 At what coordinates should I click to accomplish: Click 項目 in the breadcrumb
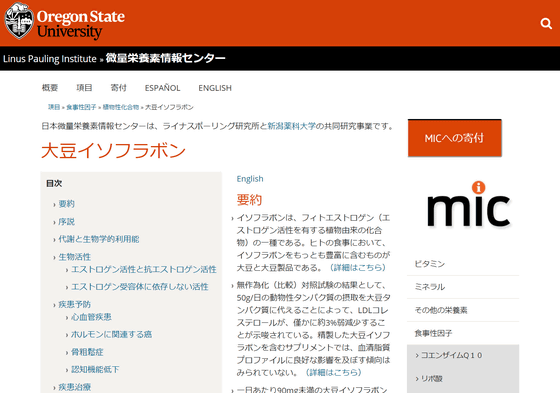(x=54, y=107)
